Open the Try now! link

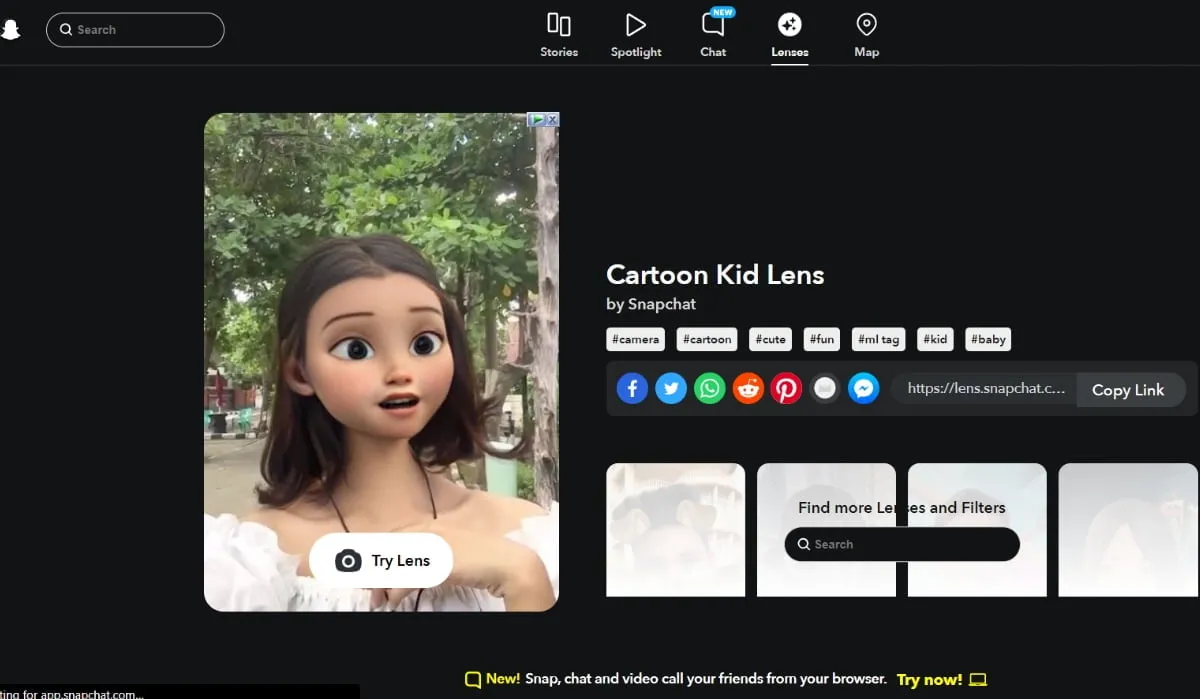(931, 679)
